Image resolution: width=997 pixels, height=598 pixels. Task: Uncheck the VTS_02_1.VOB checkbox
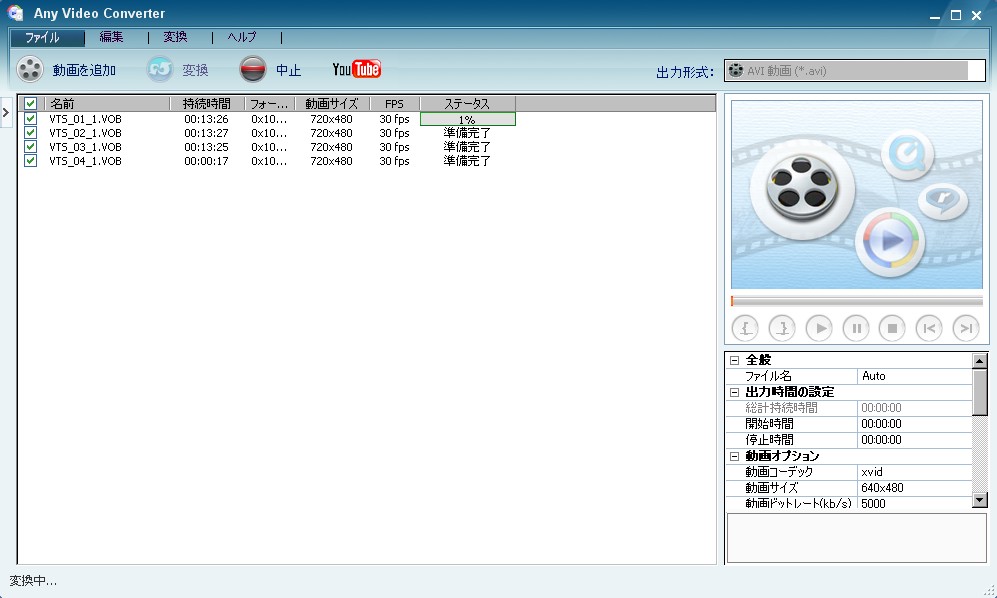pyautogui.click(x=31, y=133)
